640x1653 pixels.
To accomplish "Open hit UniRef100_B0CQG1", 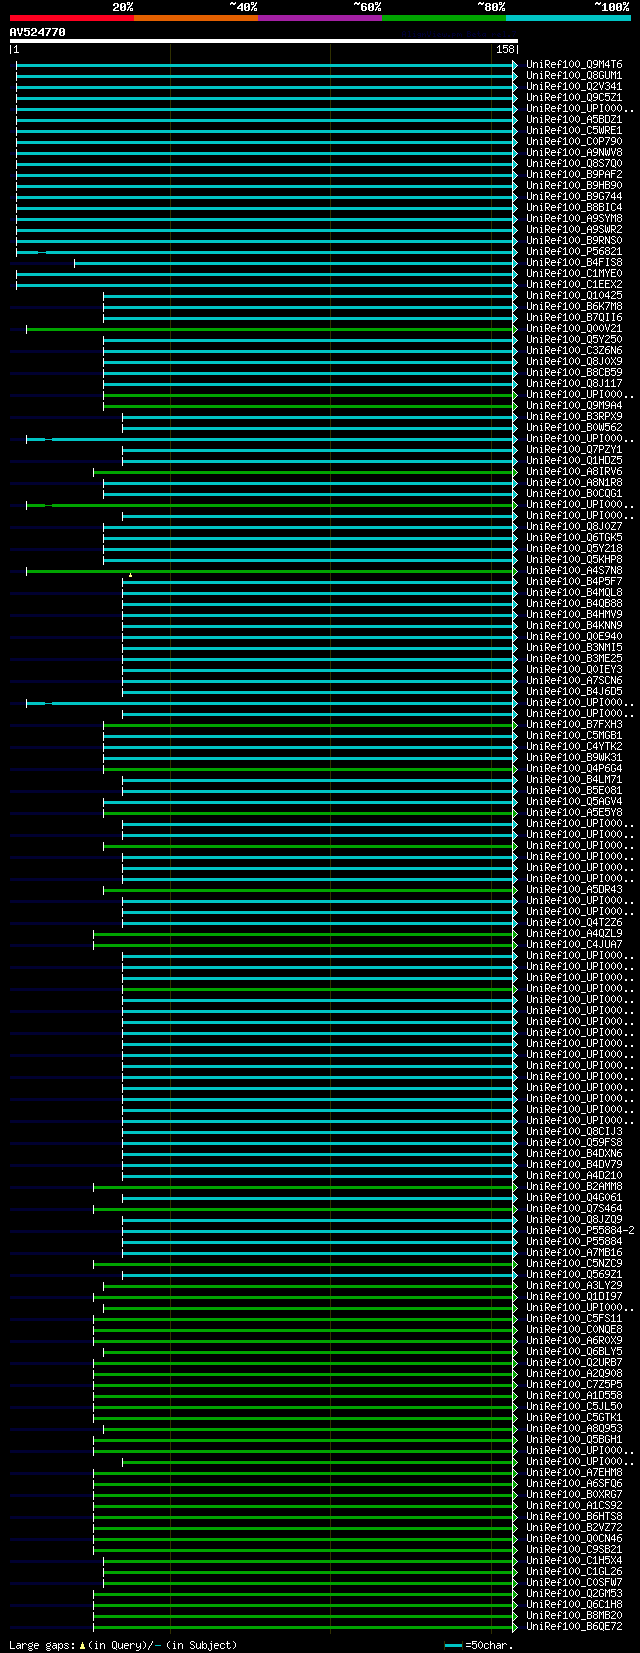I will pos(574,493).
